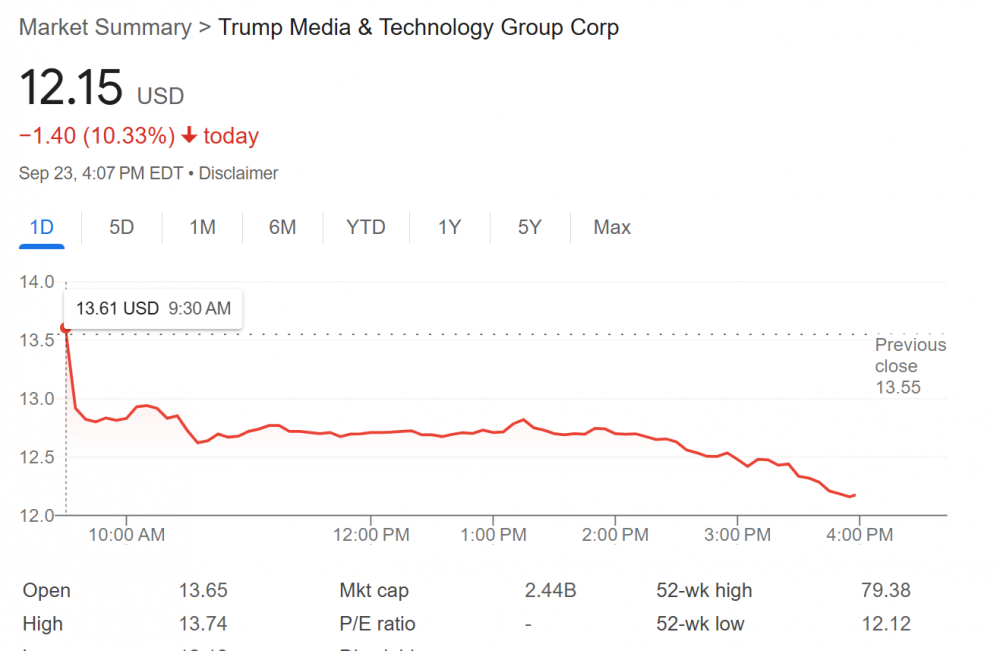Show the Max price history
The width and height of the screenshot is (1000, 651).
(611, 227)
